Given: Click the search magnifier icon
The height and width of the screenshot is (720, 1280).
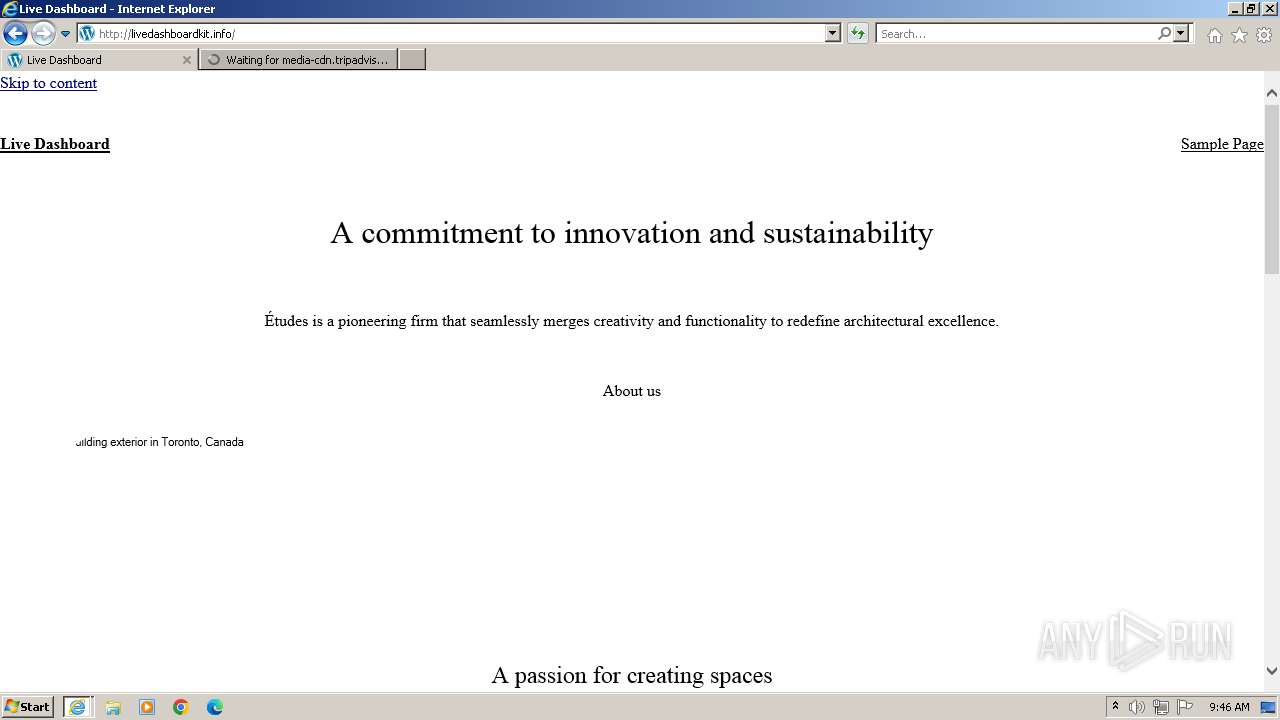Looking at the screenshot, I should point(1164,33).
